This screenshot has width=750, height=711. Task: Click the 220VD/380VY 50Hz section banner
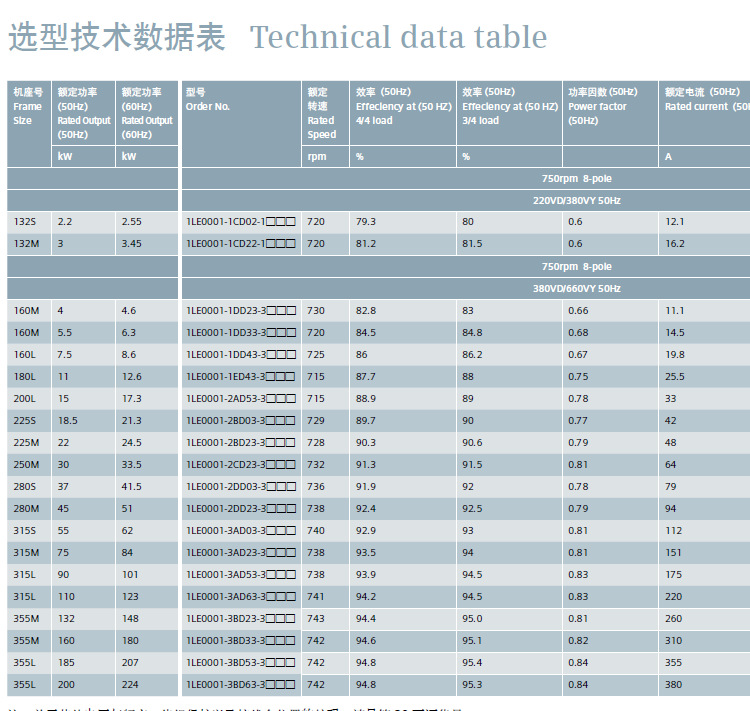(466, 200)
